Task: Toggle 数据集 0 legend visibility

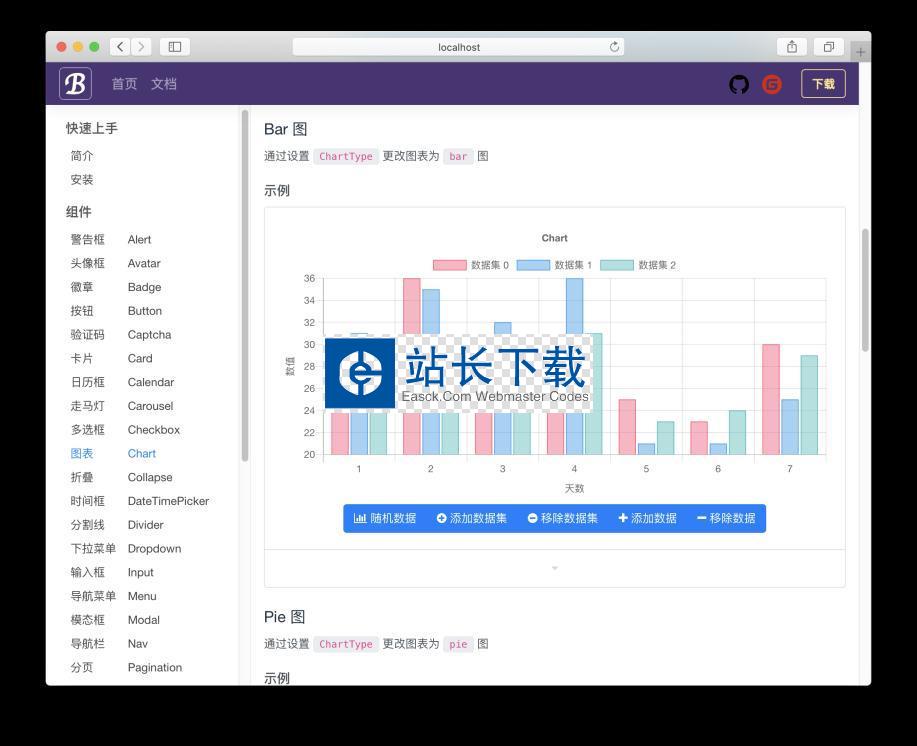Action: click(471, 265)
